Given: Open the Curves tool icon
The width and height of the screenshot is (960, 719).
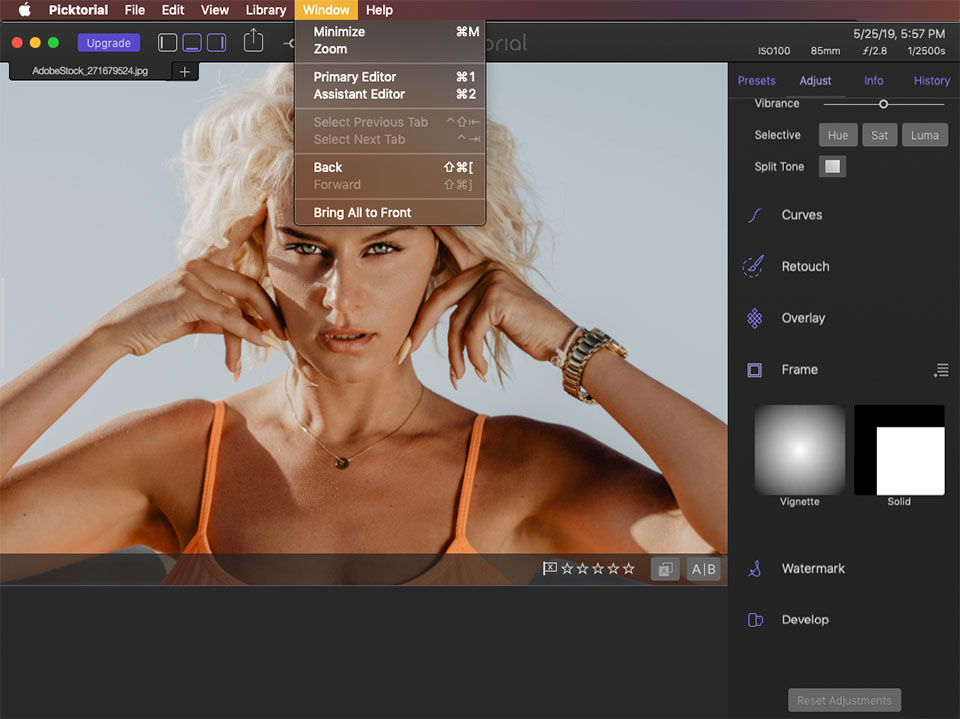Looking at the screenshot, I should pos(754,215).
